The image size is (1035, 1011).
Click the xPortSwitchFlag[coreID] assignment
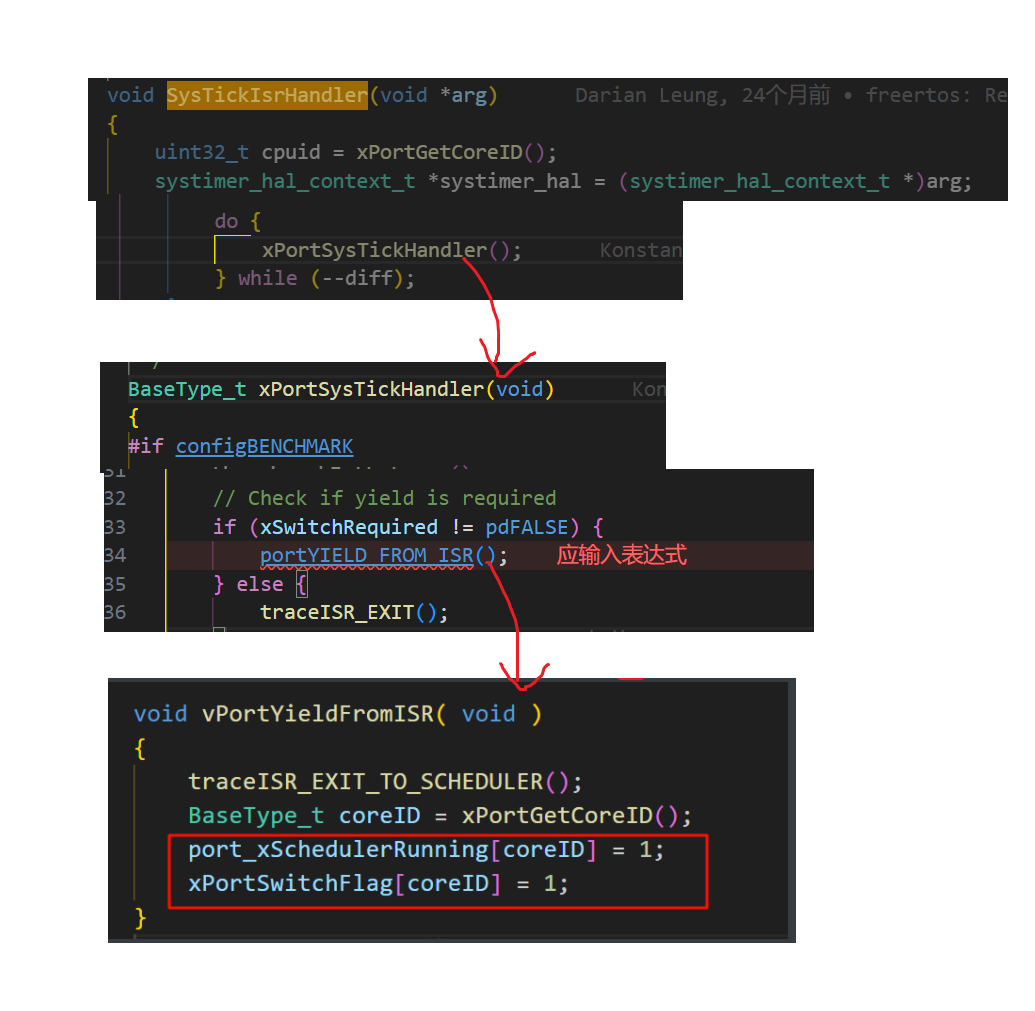click(378, 884)
